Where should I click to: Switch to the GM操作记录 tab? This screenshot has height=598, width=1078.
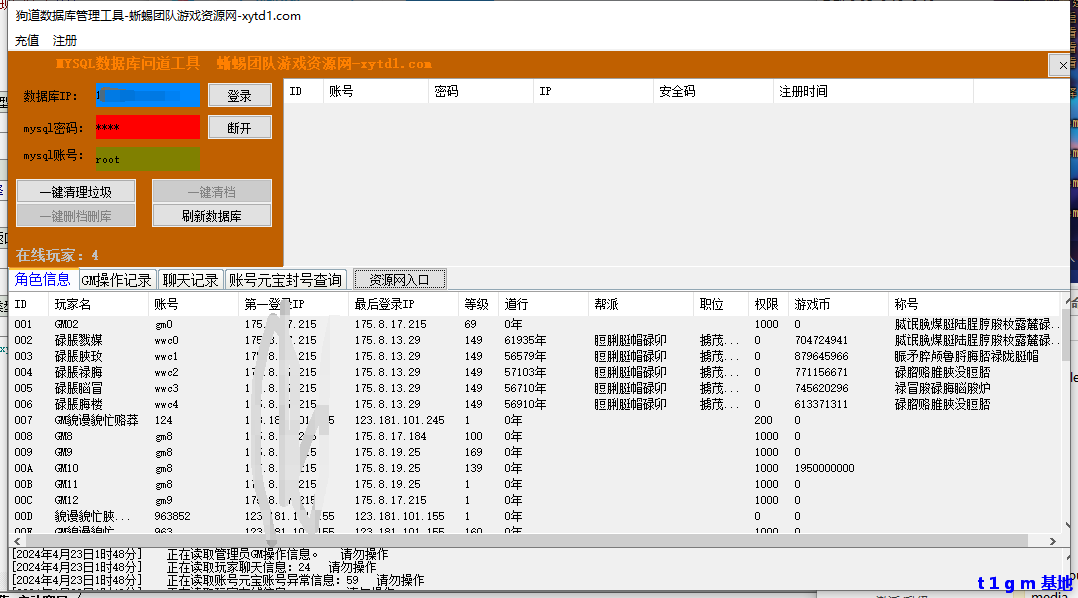coord(116,280)
